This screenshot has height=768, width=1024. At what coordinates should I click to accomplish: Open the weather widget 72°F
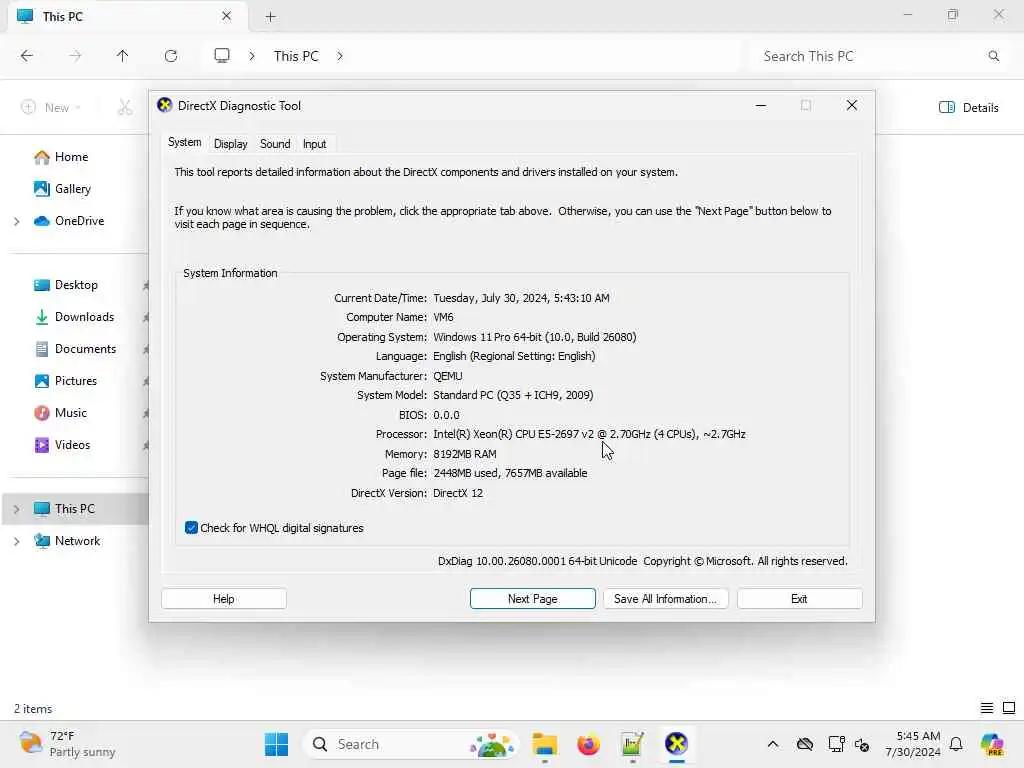point(67,744)
